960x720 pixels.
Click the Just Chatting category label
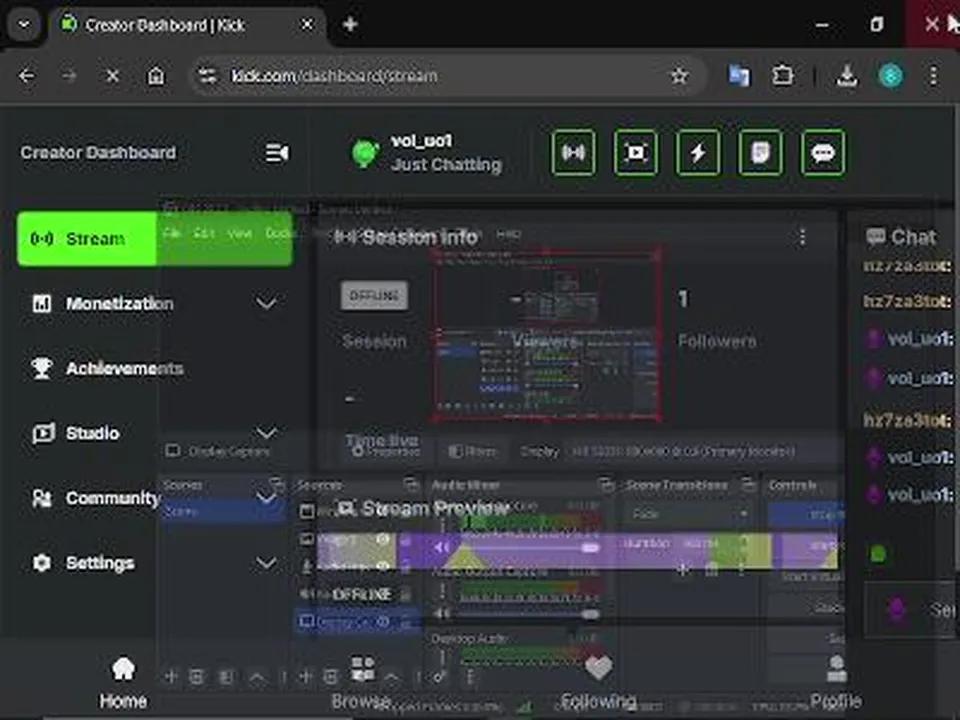[x=446, y=165]
